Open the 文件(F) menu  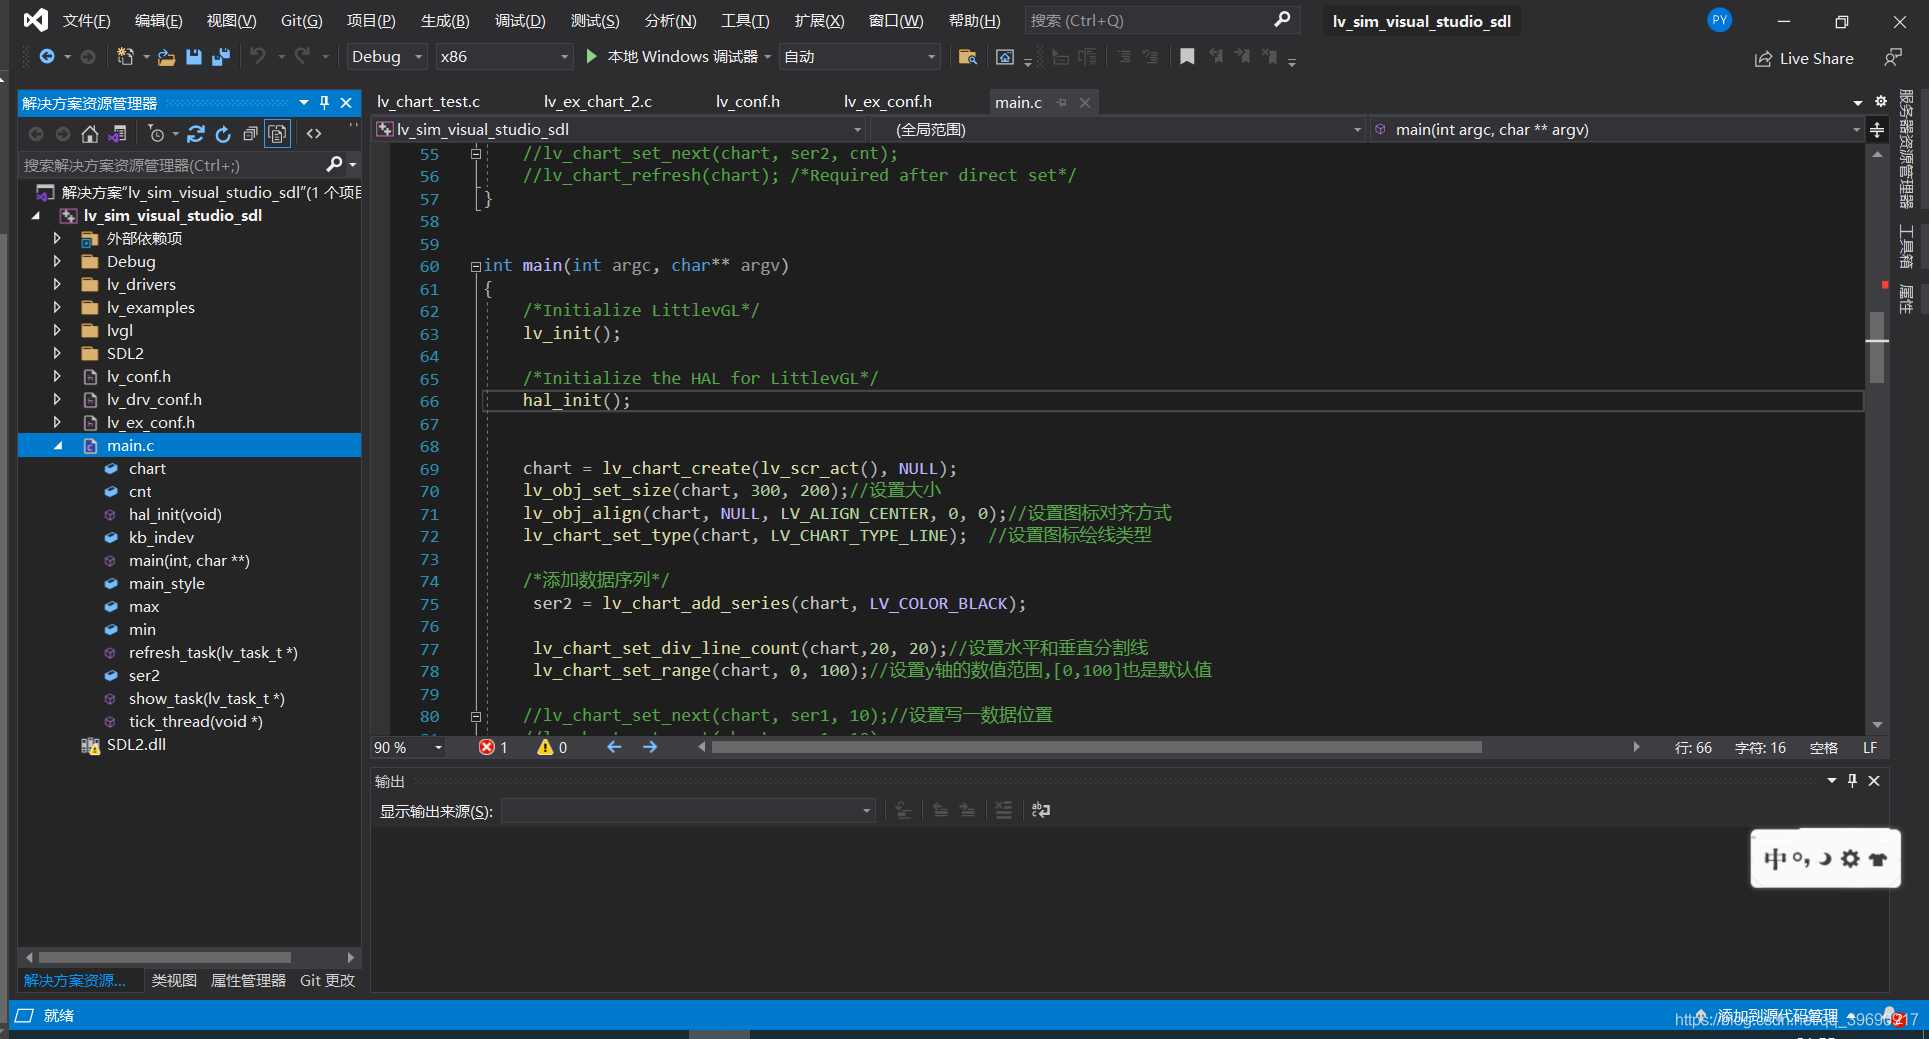[x=86, y=21]
